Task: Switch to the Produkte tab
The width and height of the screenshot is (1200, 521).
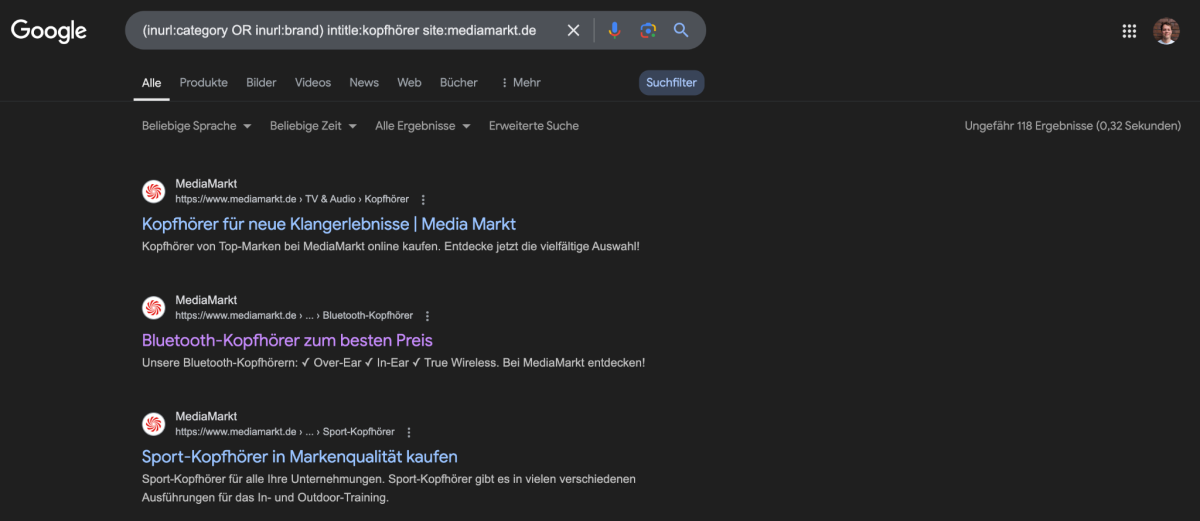Action: point(204,83)
